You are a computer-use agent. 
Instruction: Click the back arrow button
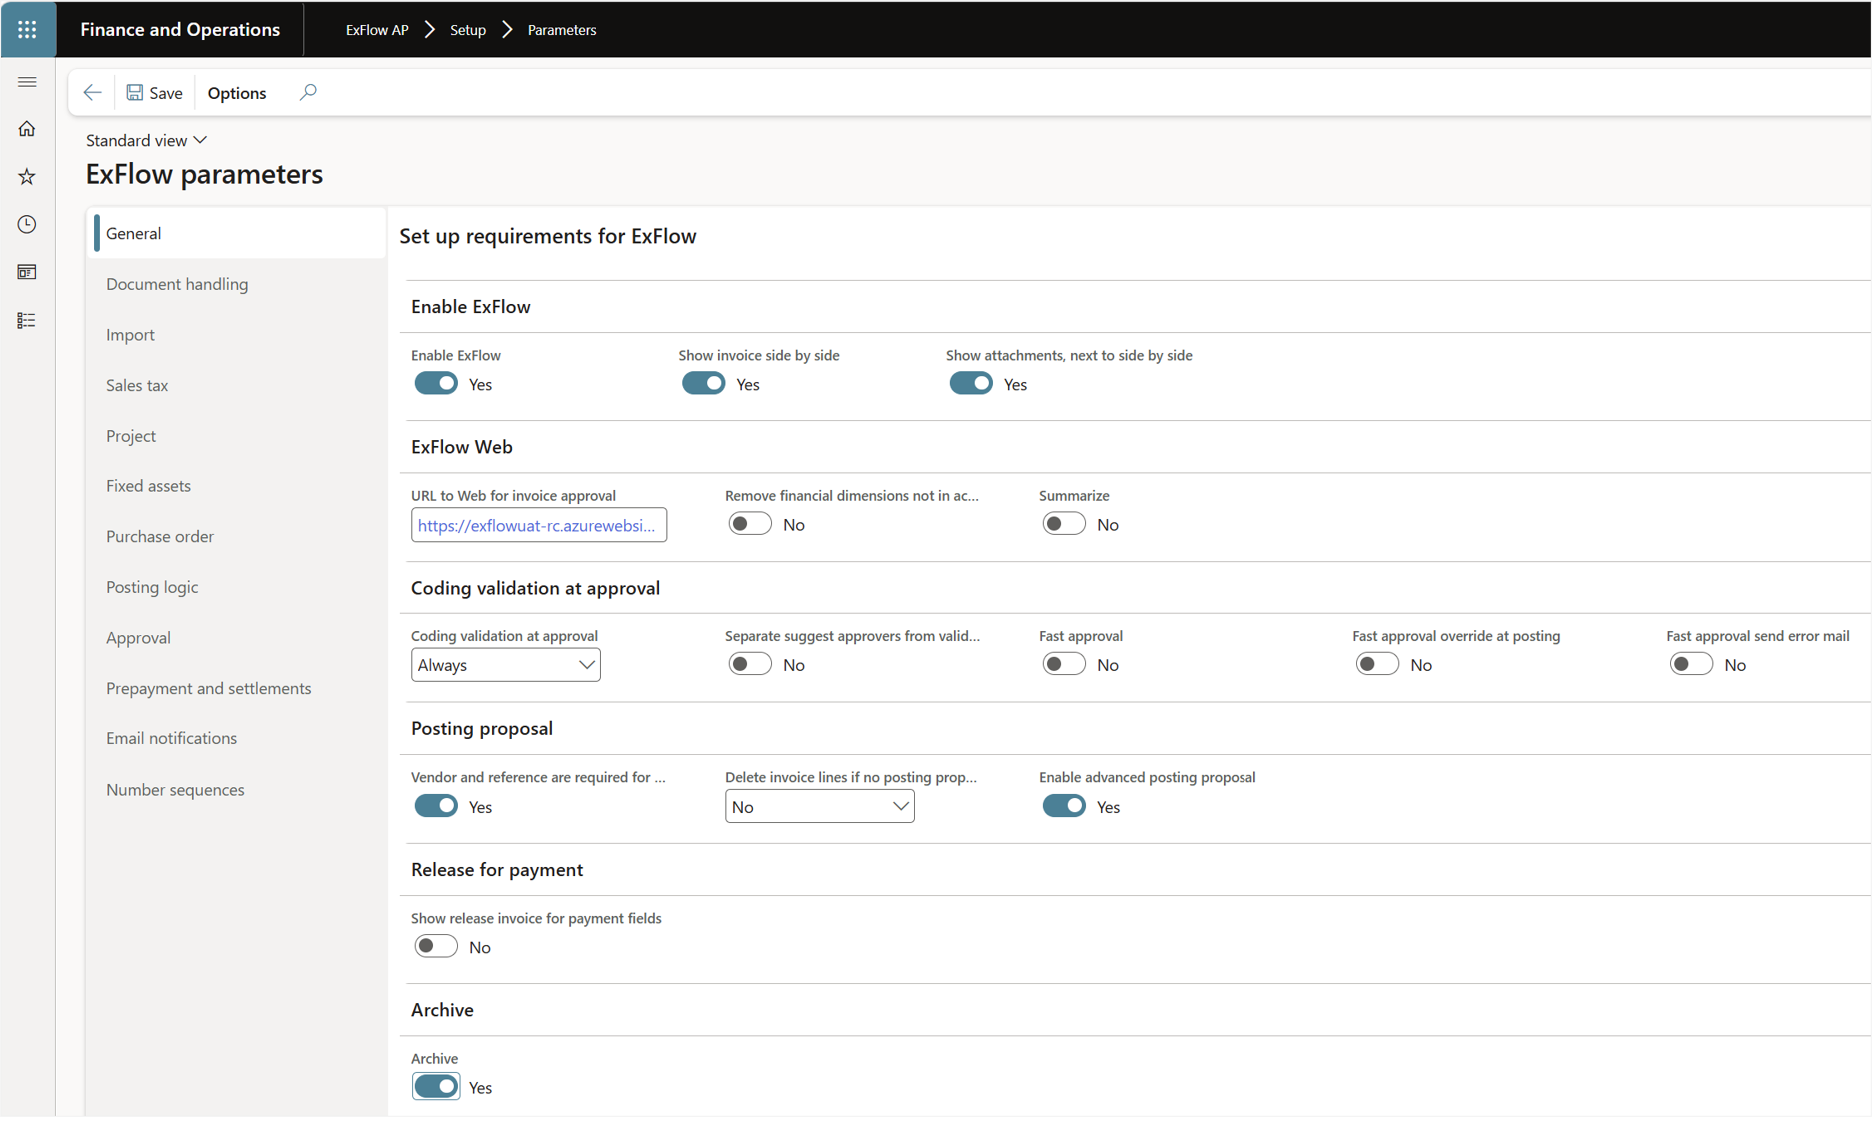(x=92, y=93)
